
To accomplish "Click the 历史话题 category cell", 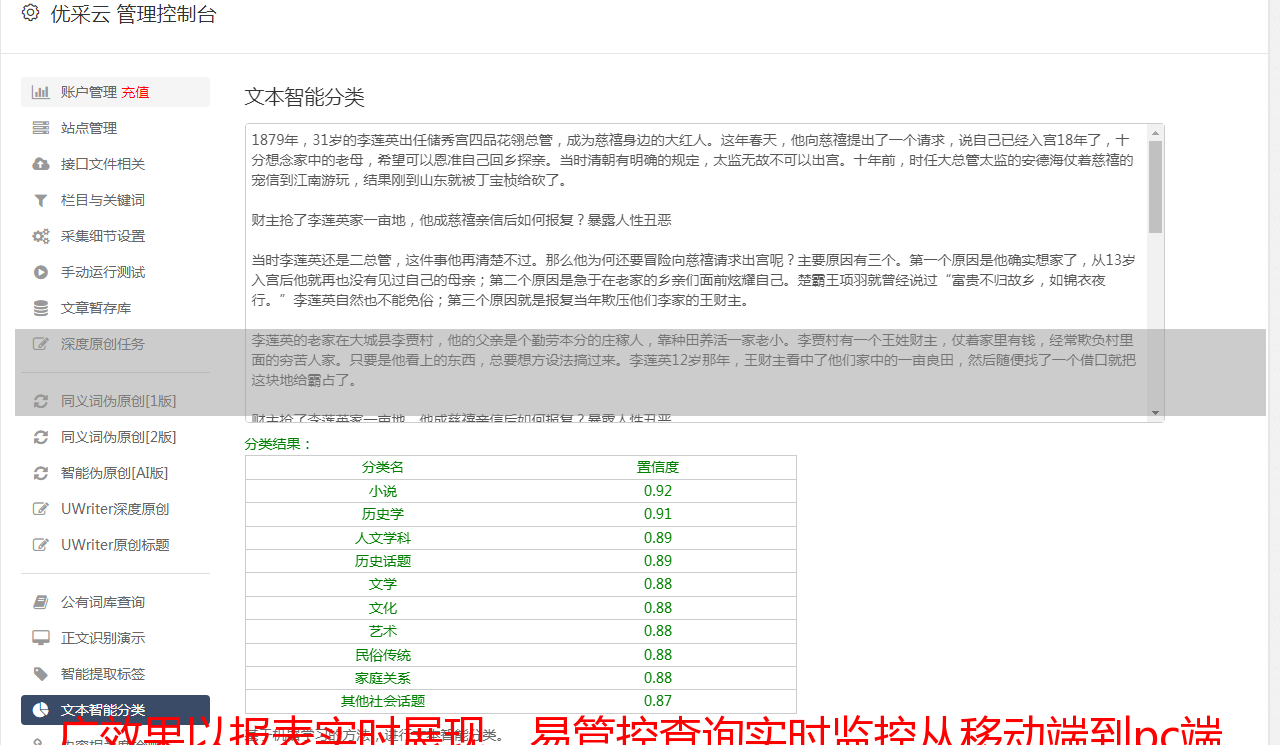I will click(383, 561).
